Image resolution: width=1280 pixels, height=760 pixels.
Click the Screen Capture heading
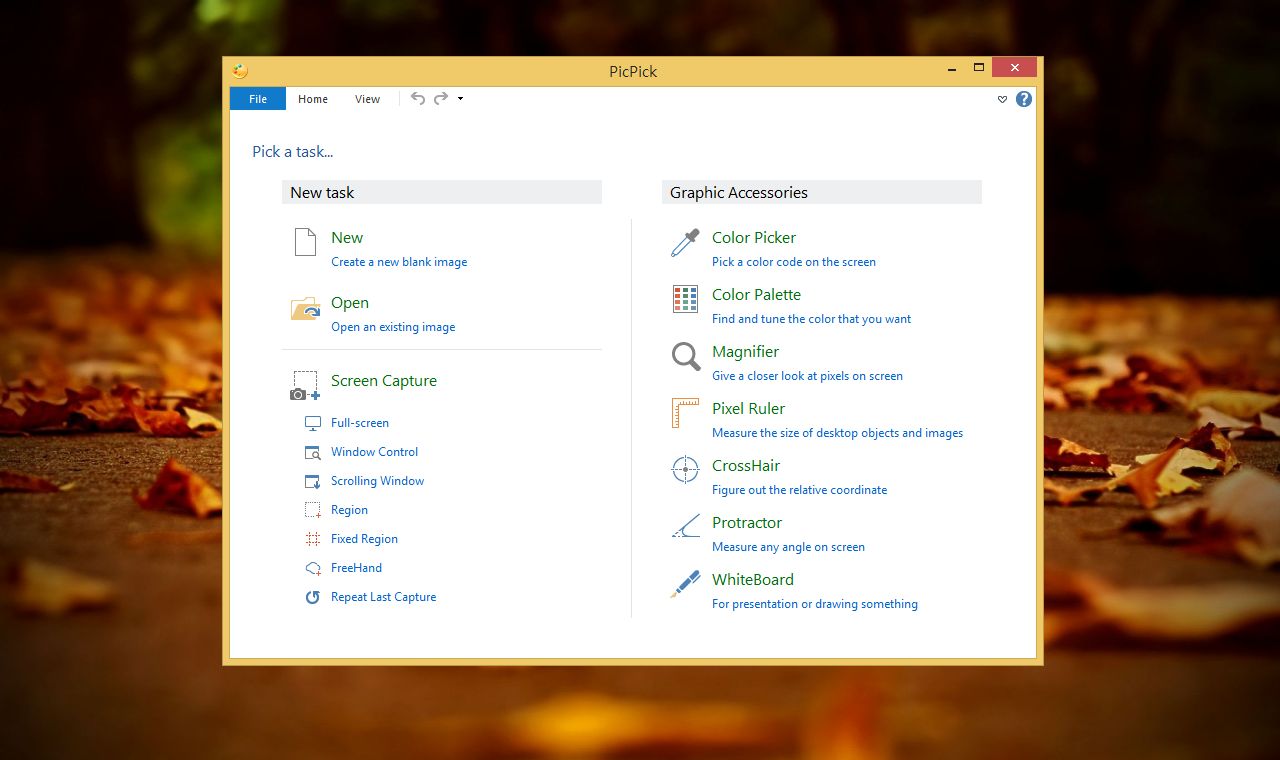coord(384,381)
